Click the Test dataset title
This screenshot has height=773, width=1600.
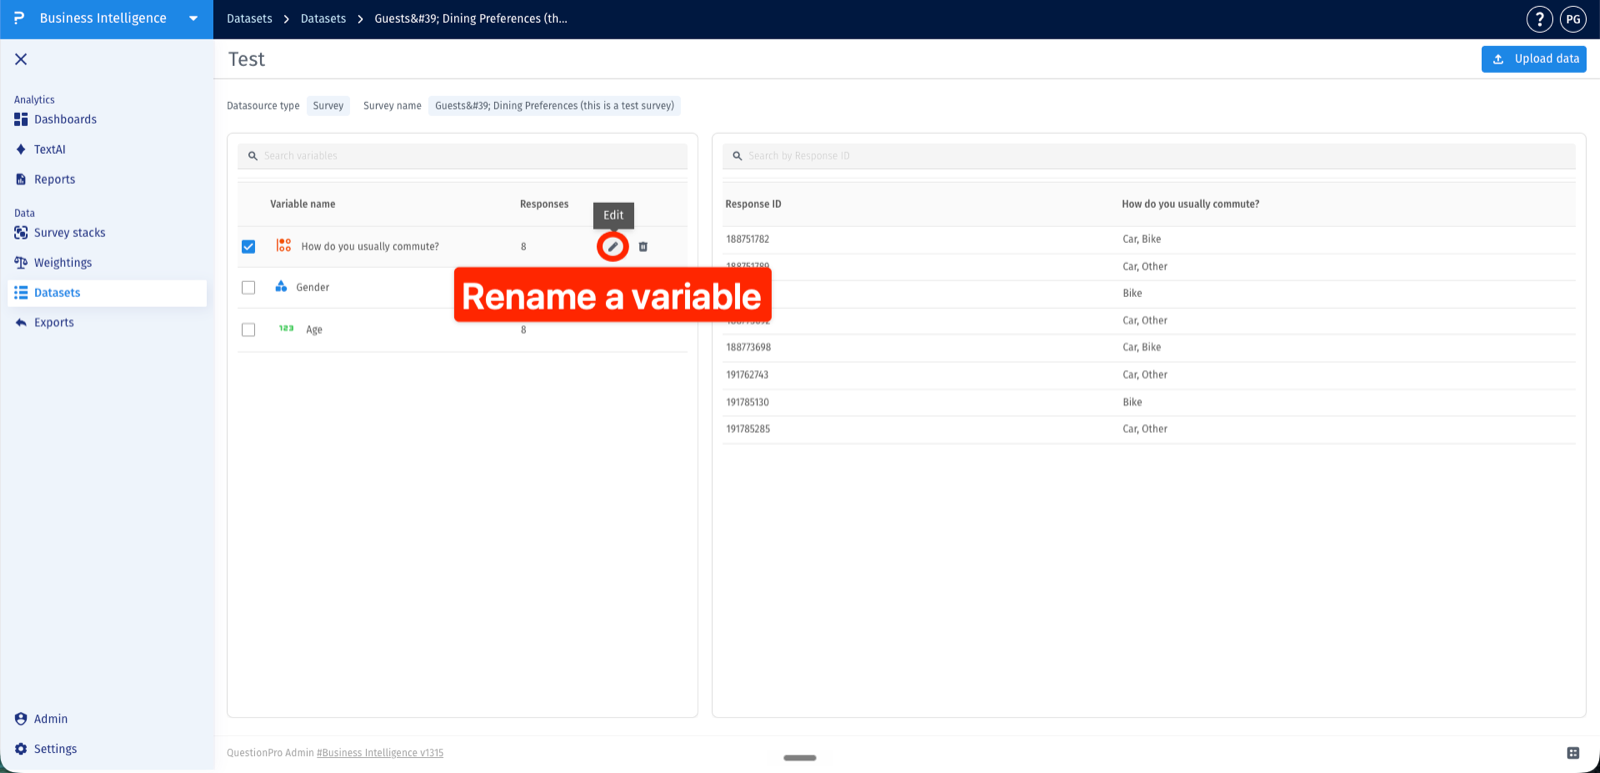pyautogui.click(x=246, y=59)
